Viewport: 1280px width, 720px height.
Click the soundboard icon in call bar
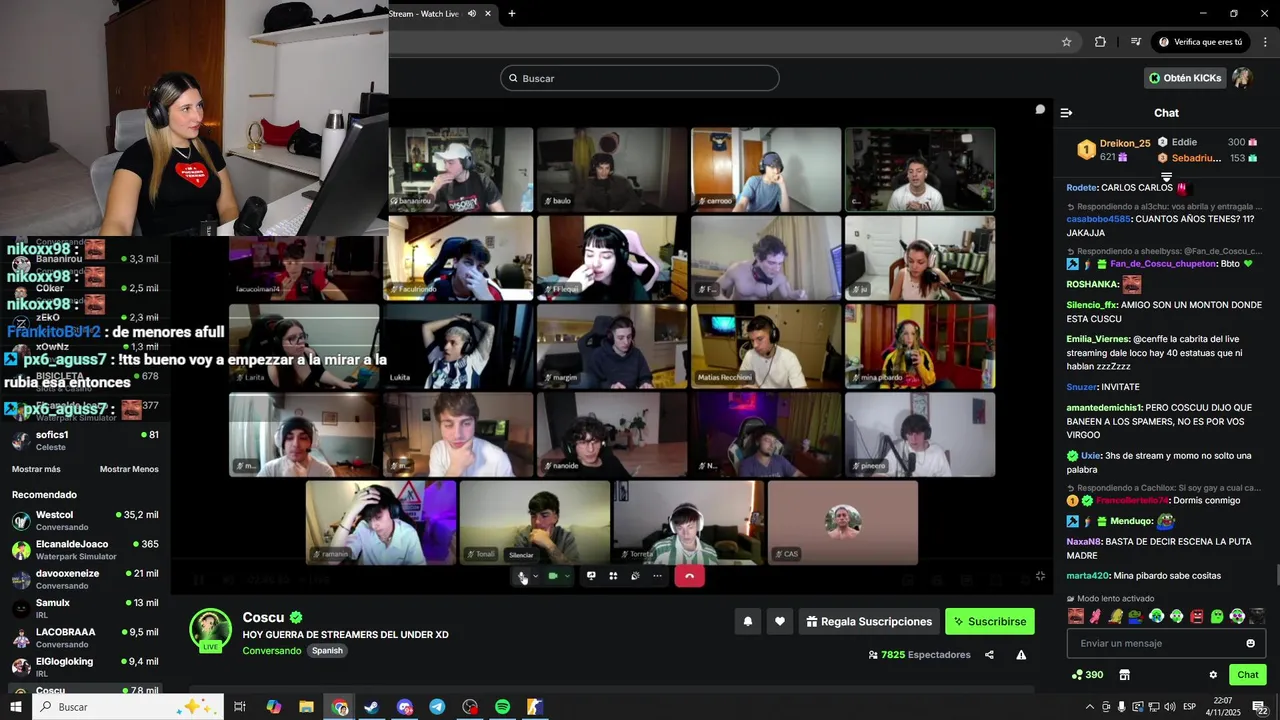pyautogui.click(x=635, y=576)
